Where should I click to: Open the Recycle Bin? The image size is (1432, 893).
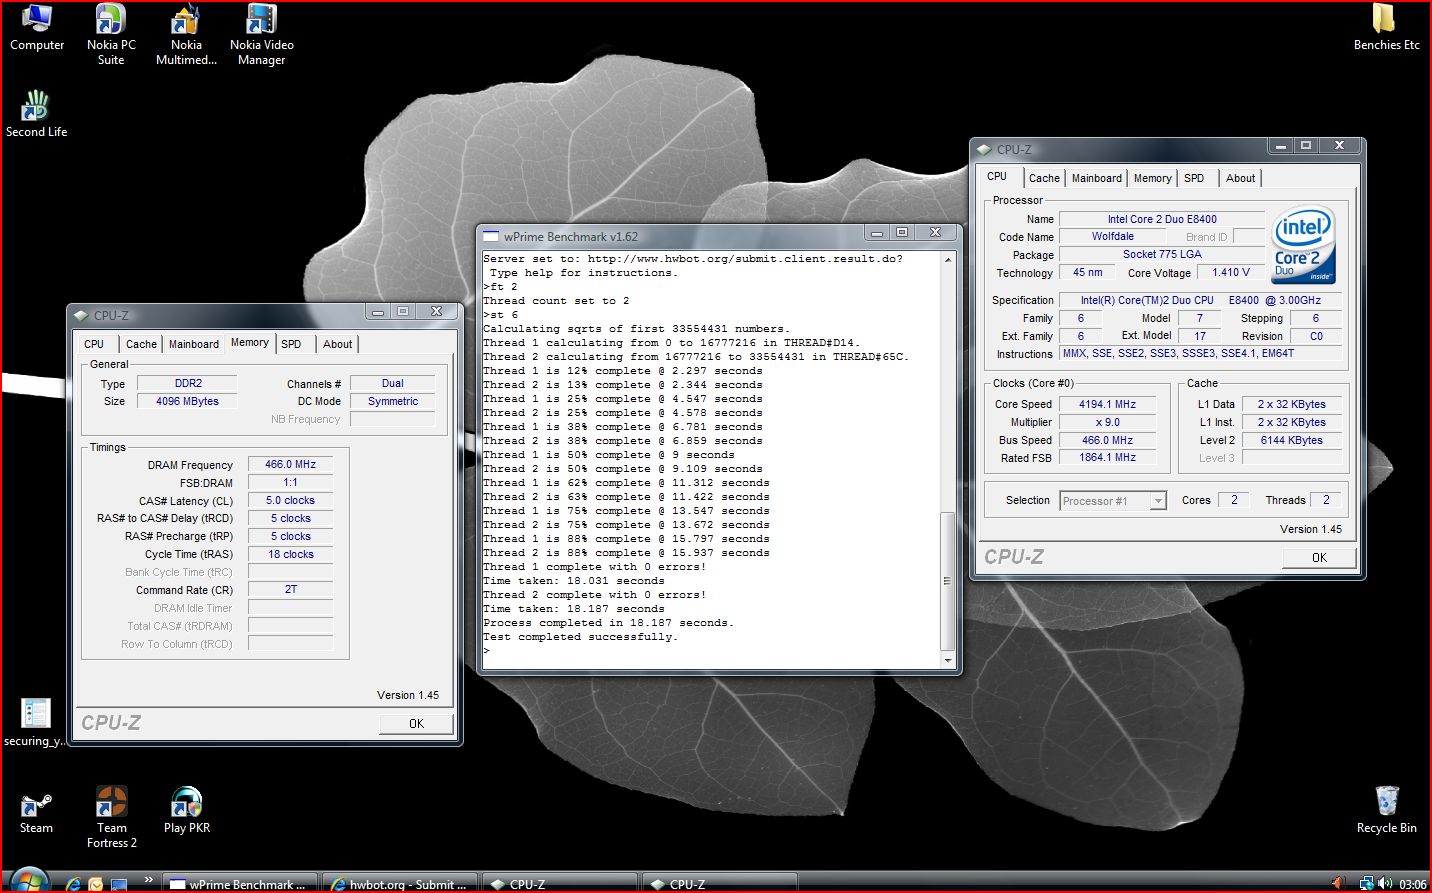(1386, 811)
